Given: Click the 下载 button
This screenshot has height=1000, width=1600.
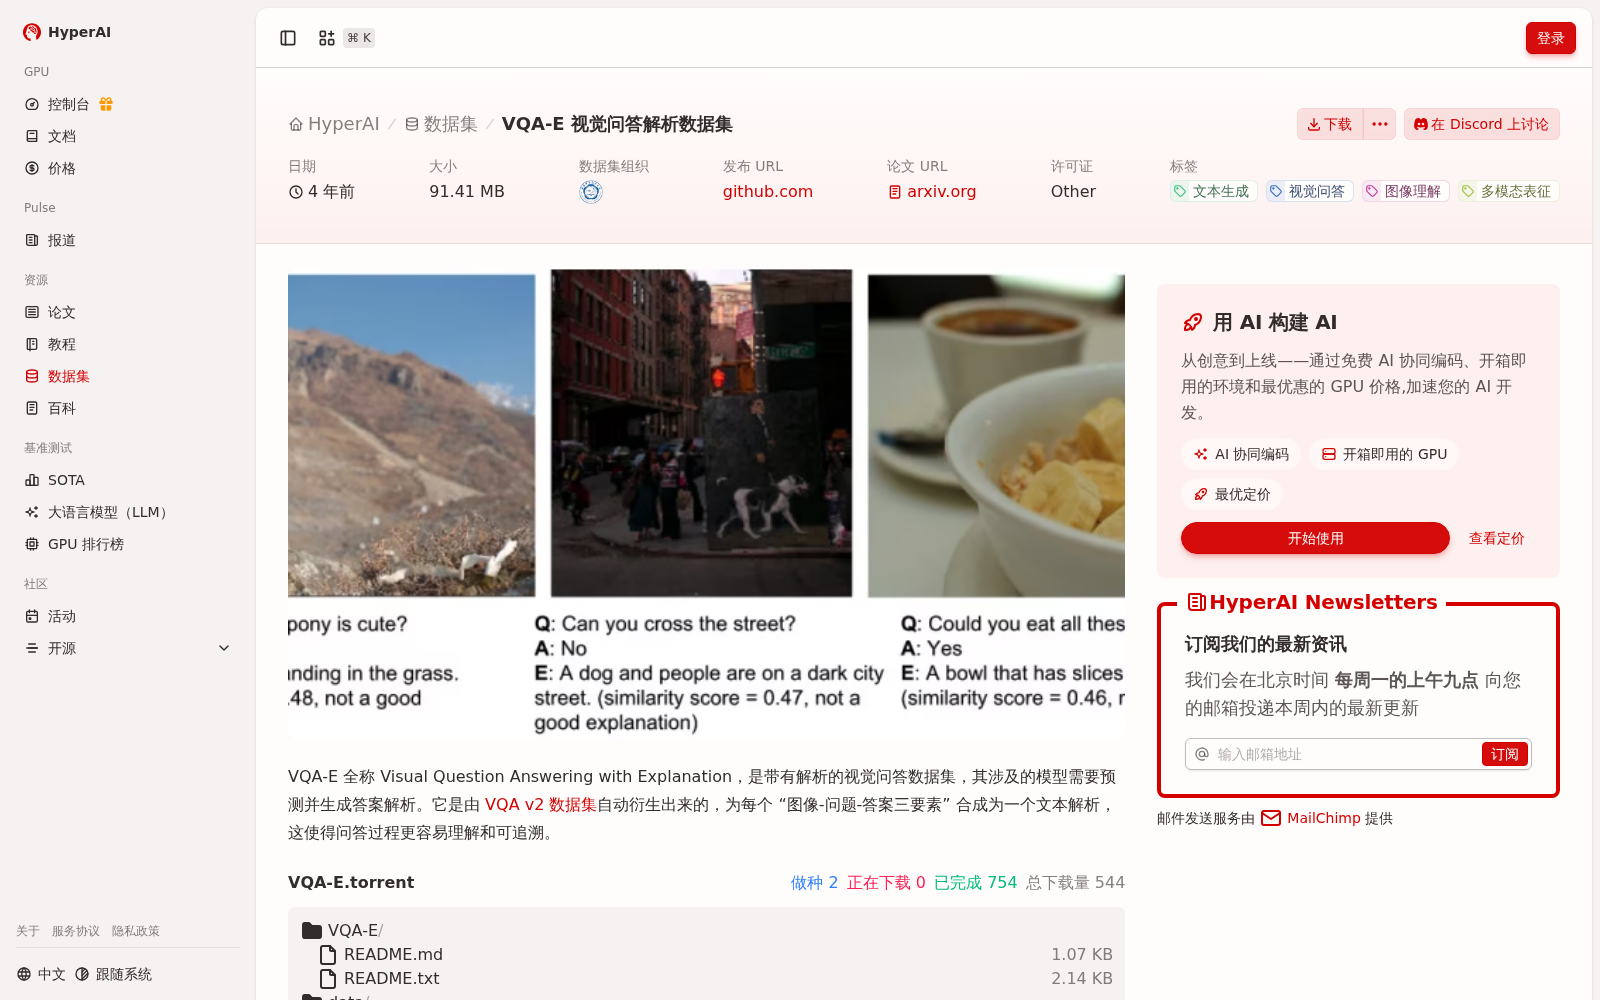Looking at the screenshot, I should click(x=1330, y=124).
